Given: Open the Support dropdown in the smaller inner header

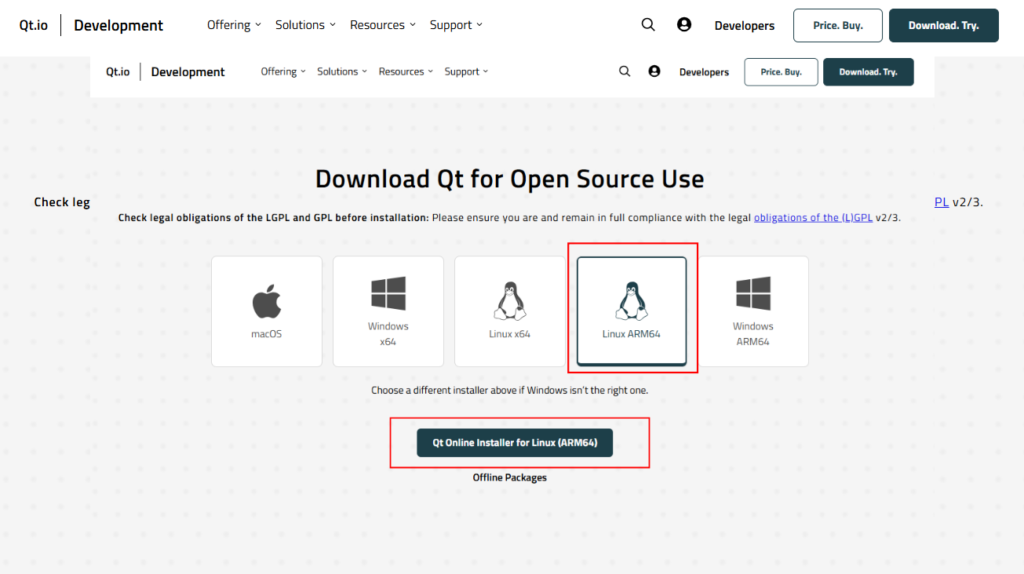Looking at the screenshot, I should [466, 72].
